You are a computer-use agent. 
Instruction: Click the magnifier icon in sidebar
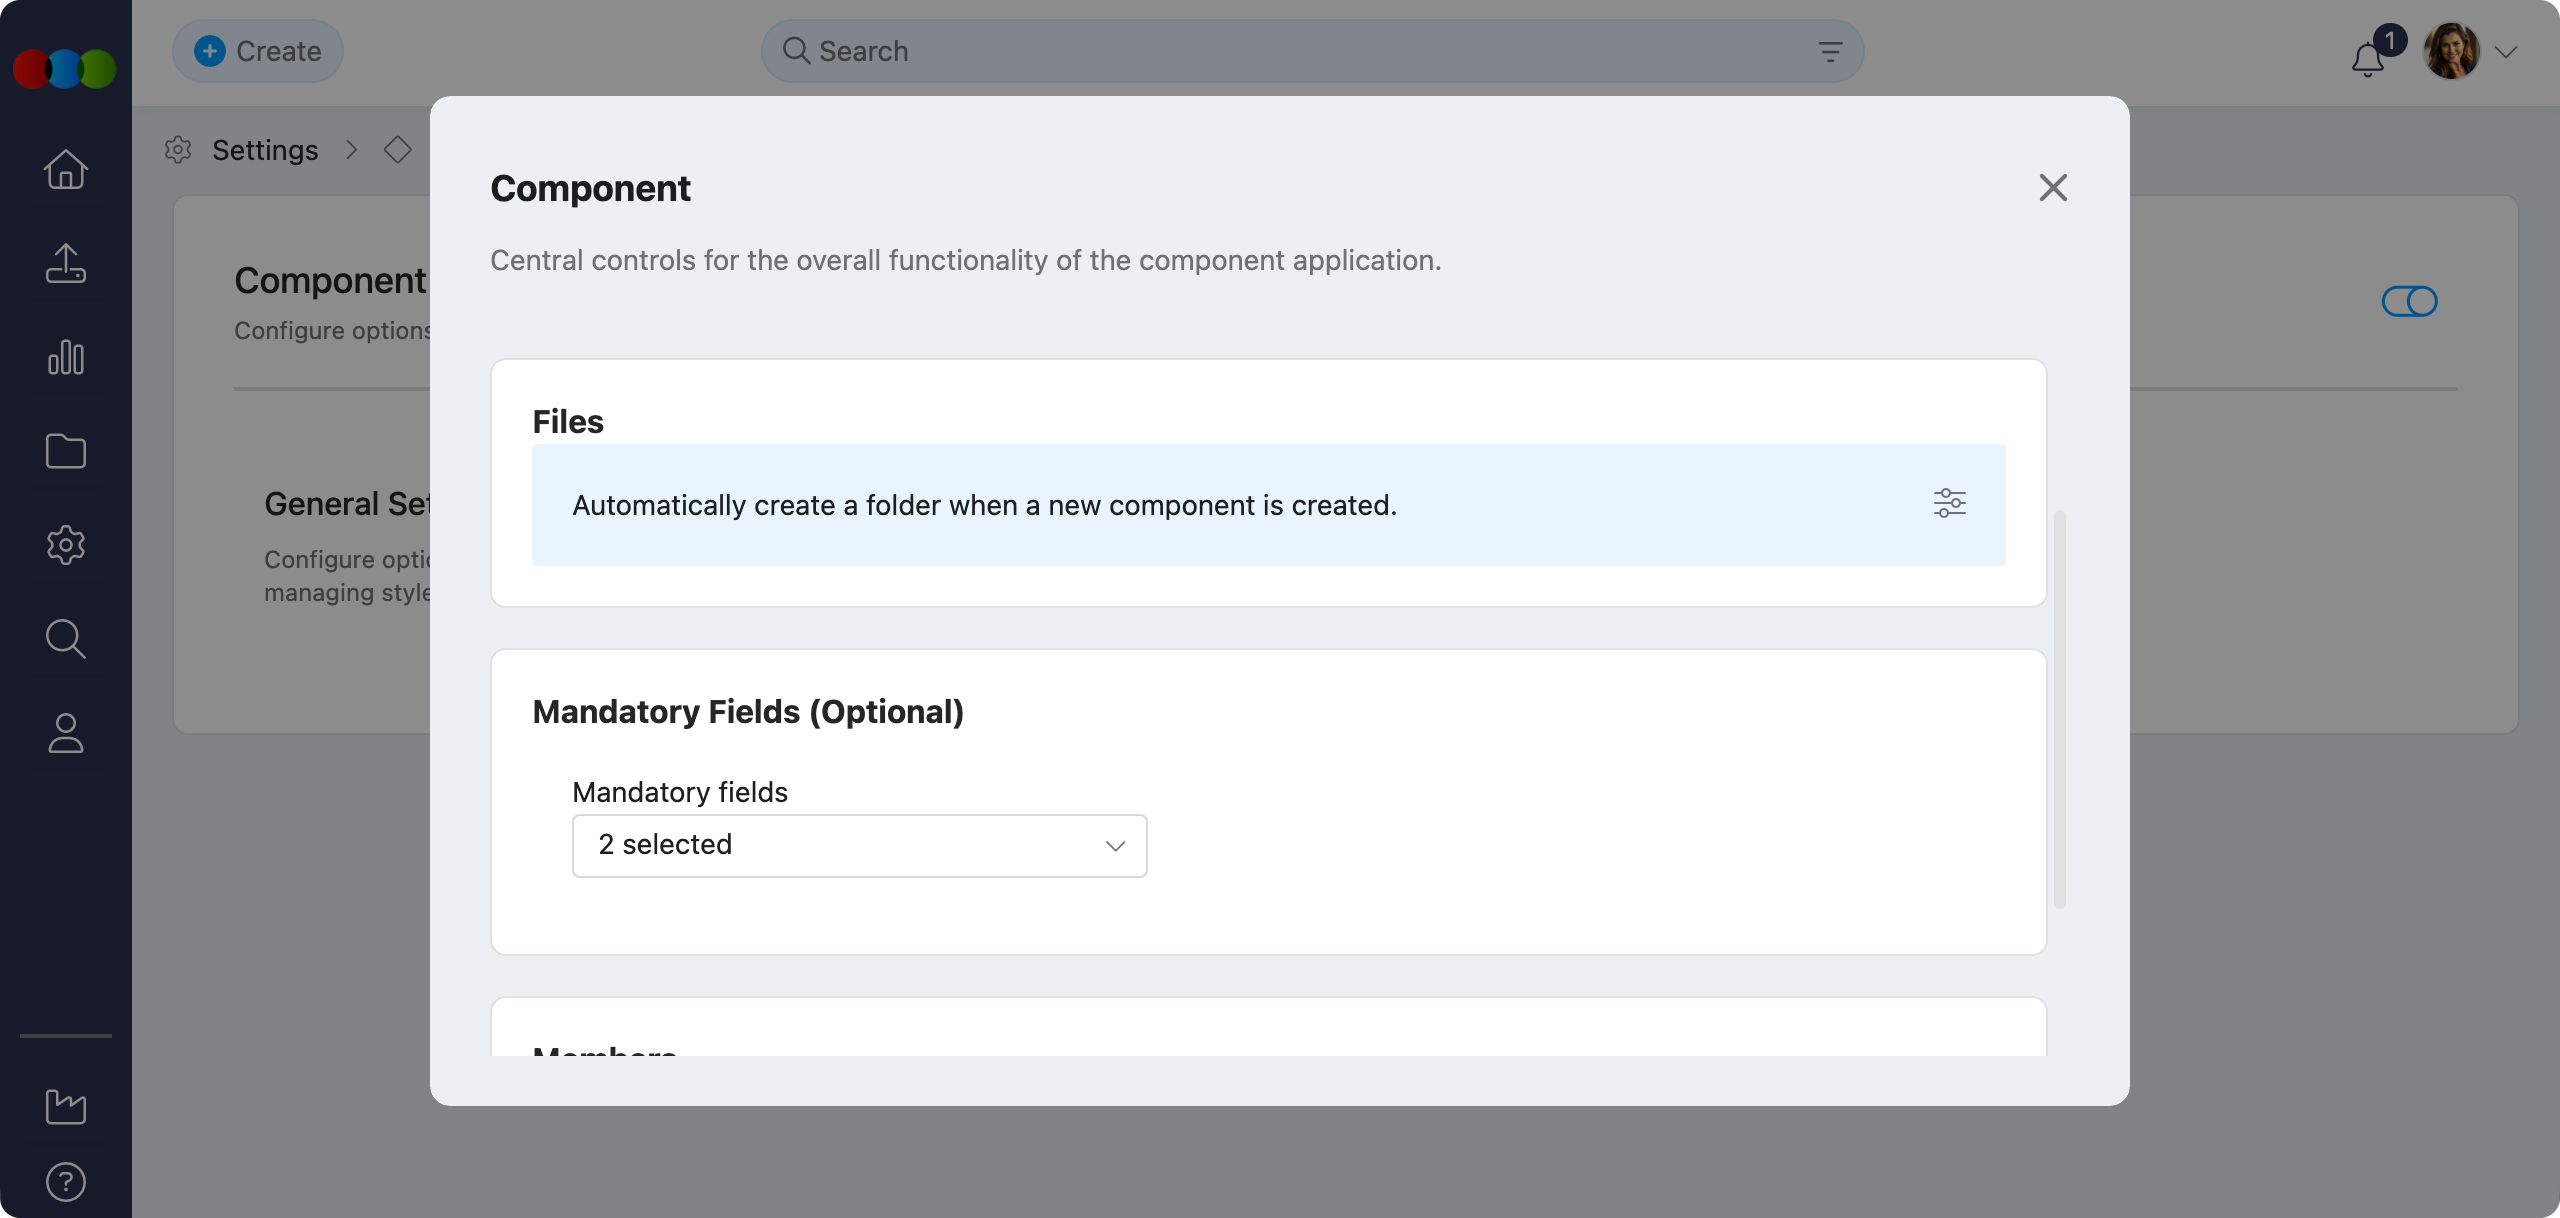(66, 639)
